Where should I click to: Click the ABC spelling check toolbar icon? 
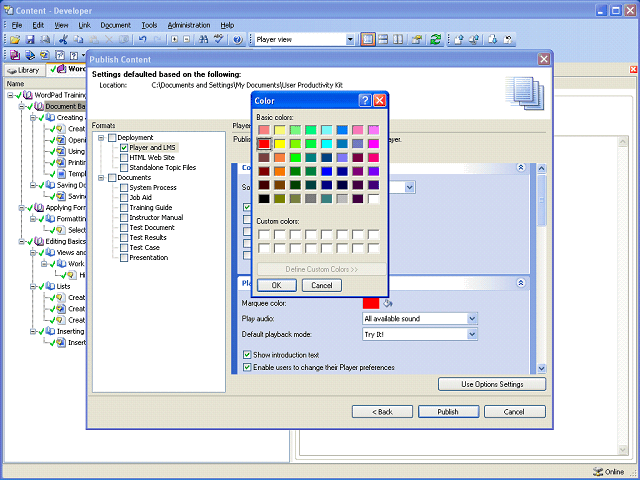pyautogui.click(x=219, y=40)
